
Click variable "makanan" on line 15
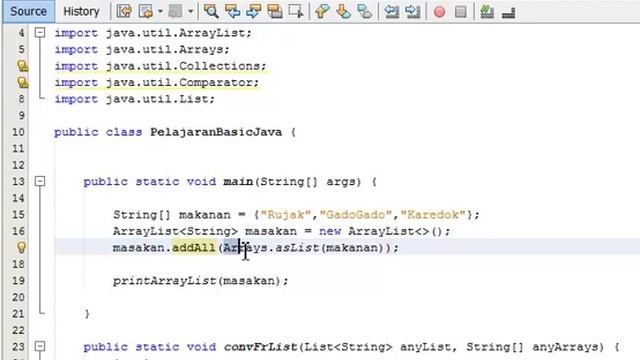click(204, 215)
